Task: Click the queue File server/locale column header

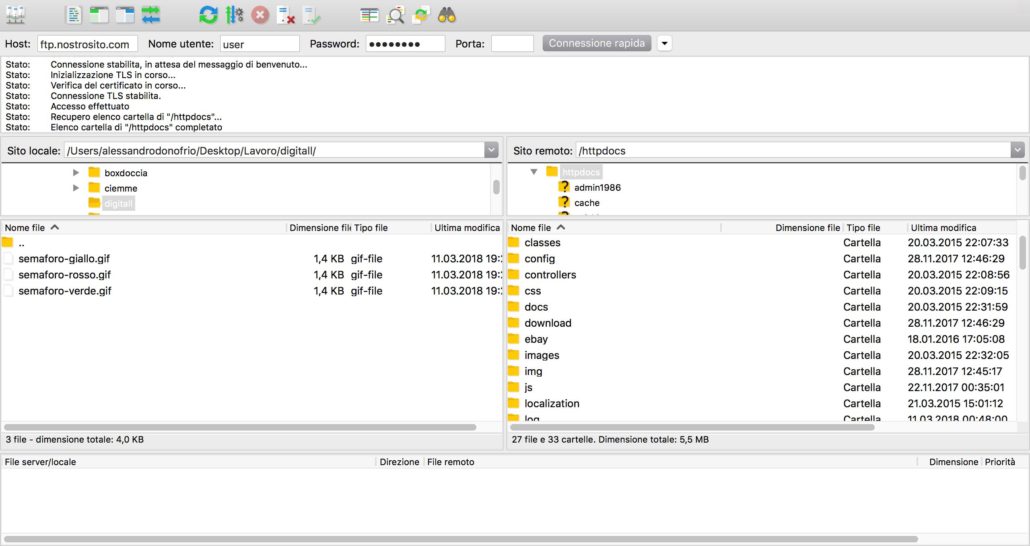Action: coord(189,462)
